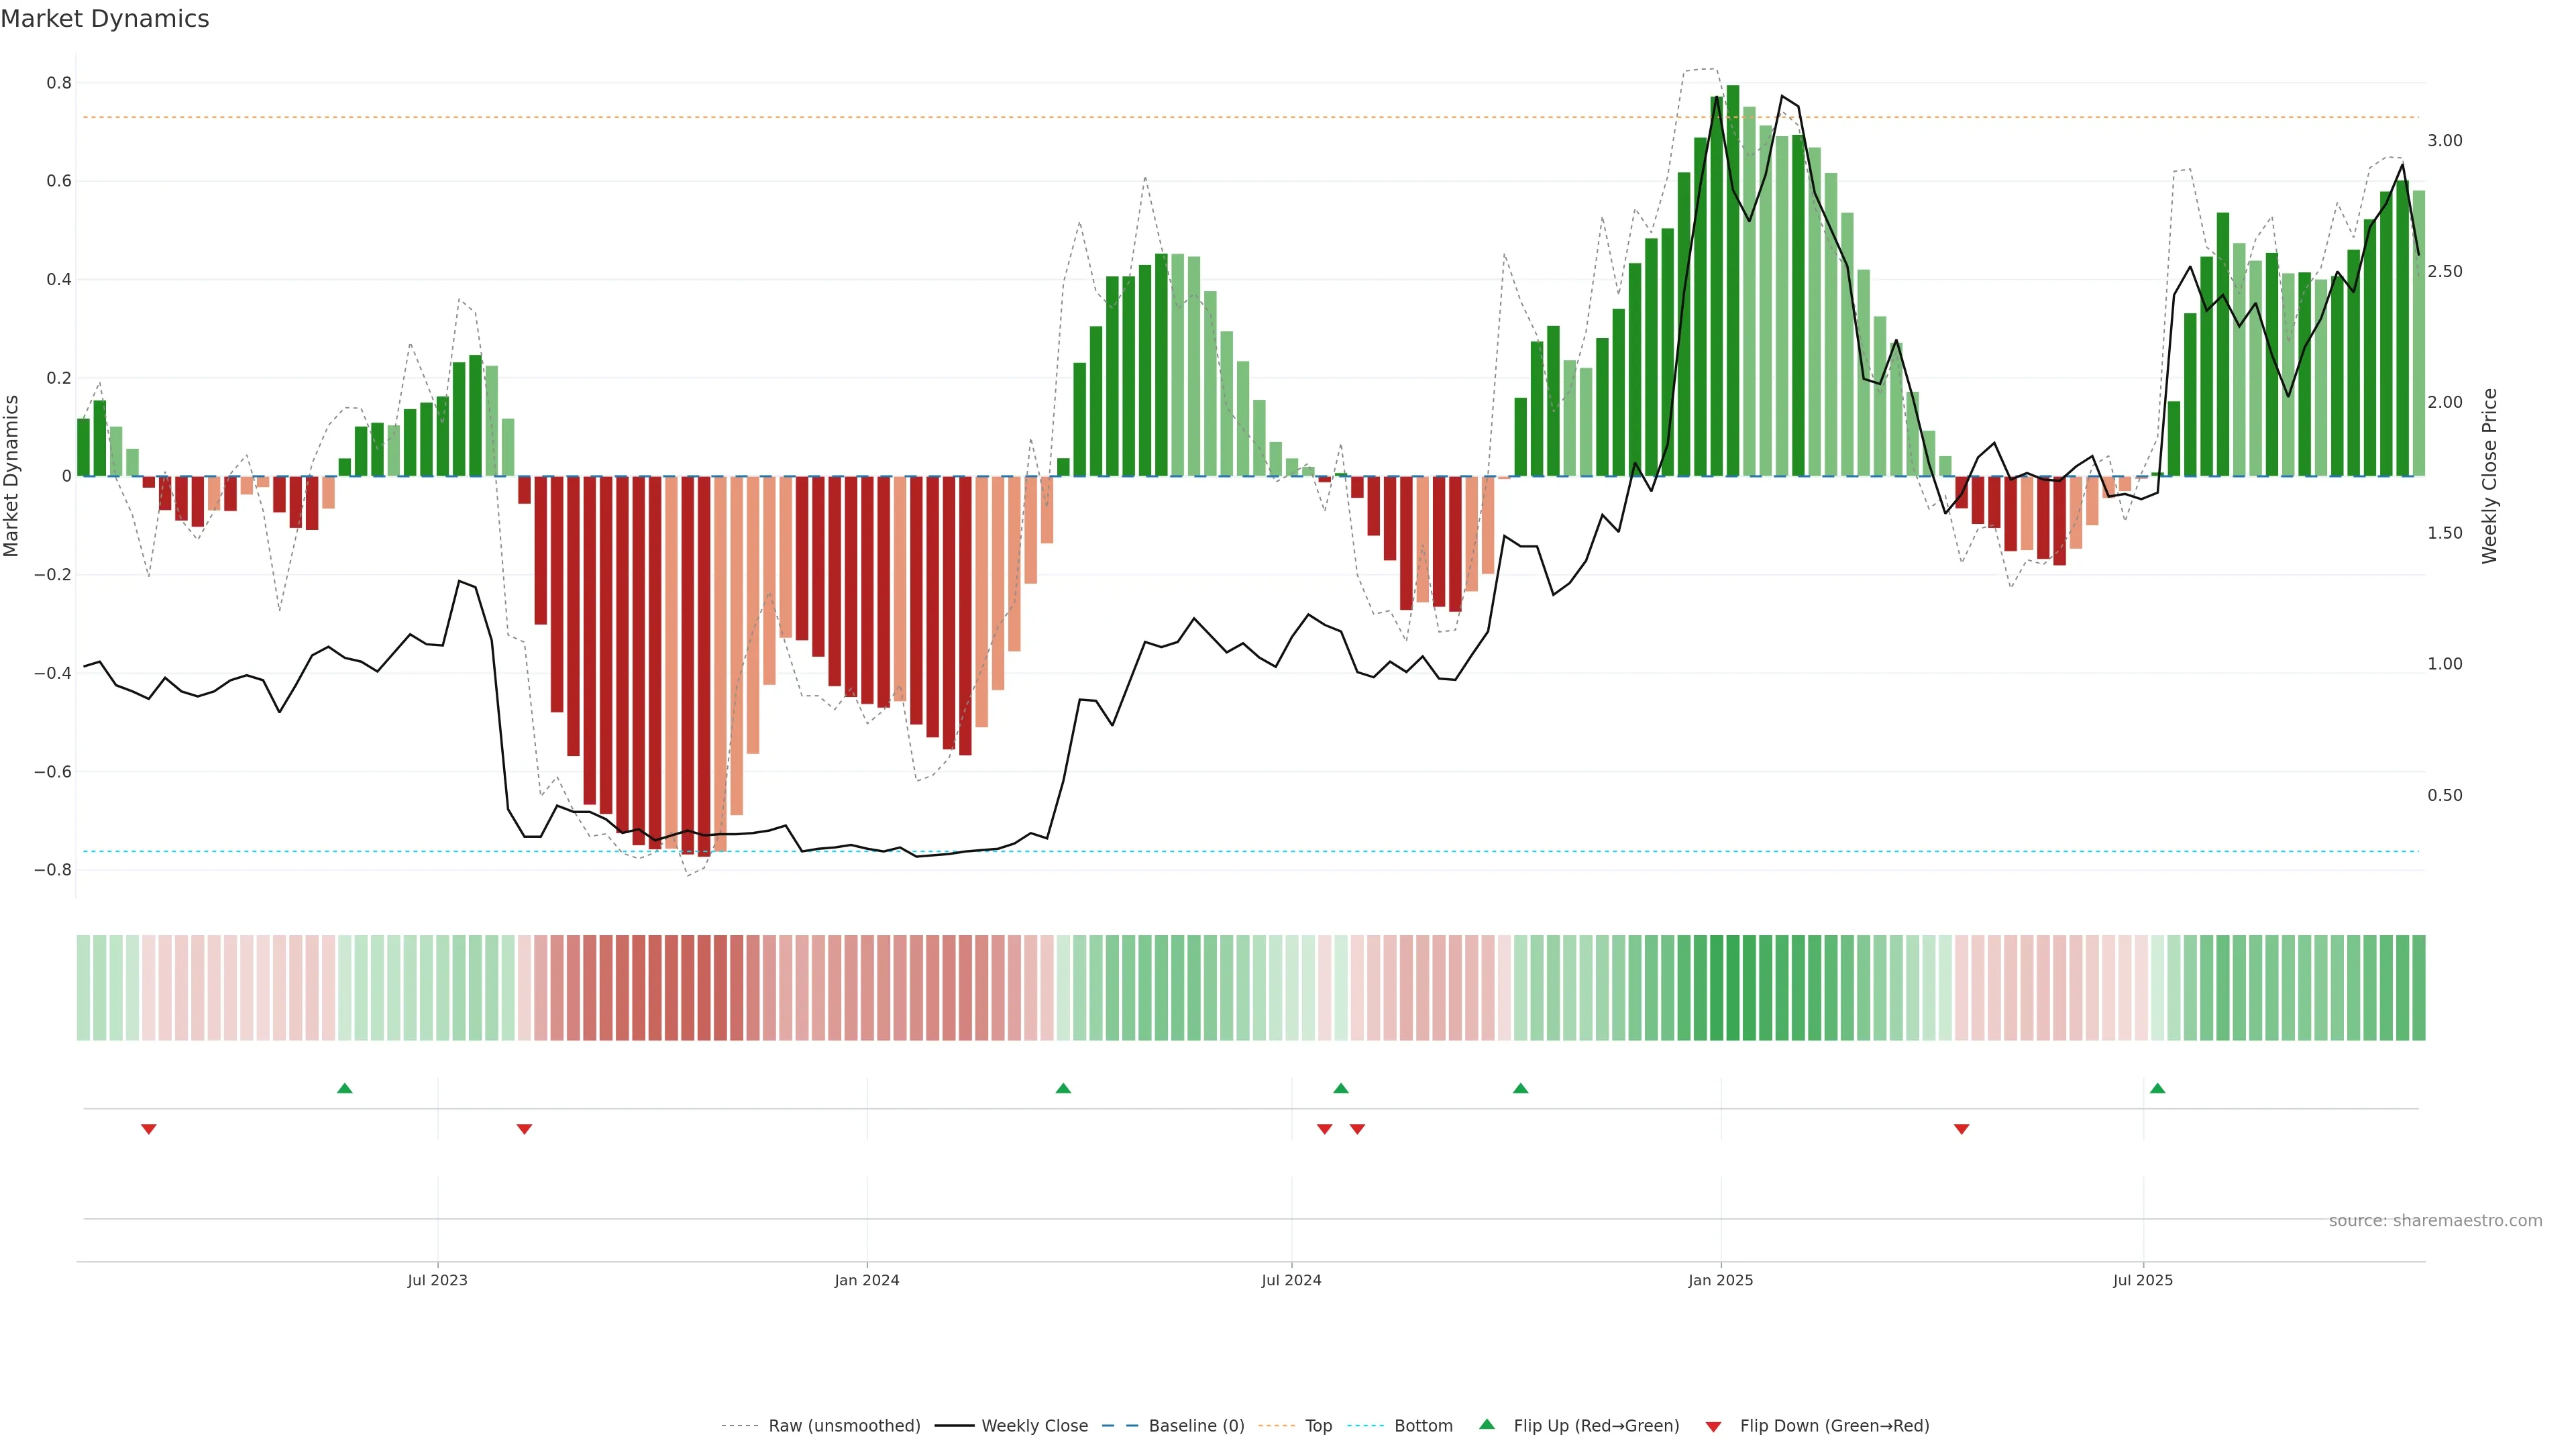
Task: Click the red flip-down marker between Jan and Jul 2025
Action: (x=1961, y=1129)
